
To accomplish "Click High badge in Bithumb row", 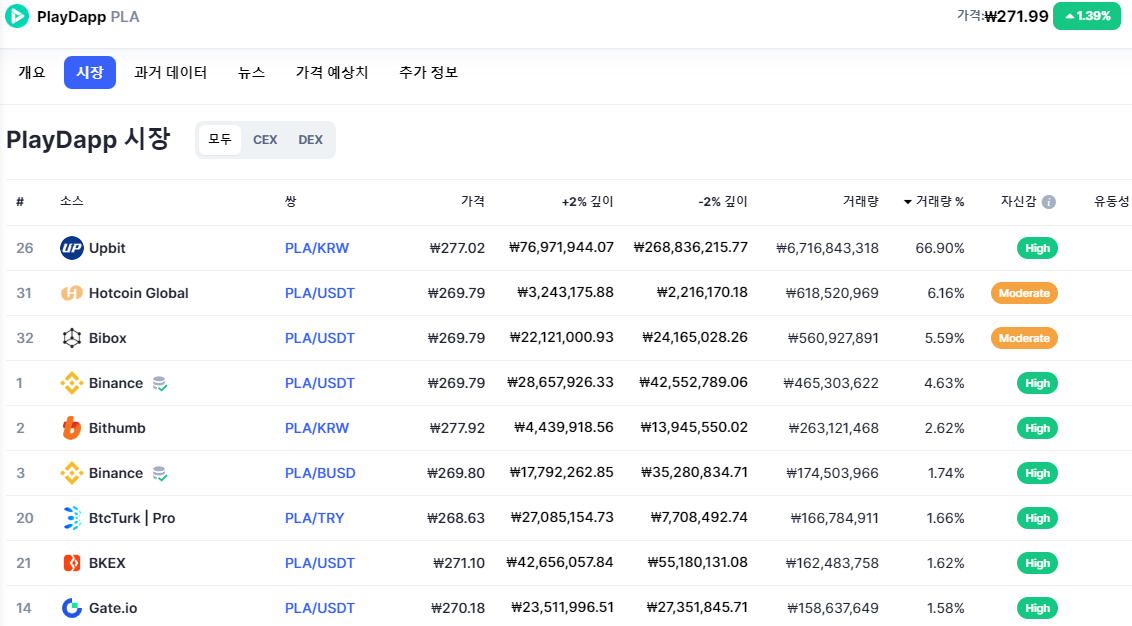I will [1037, 428].
